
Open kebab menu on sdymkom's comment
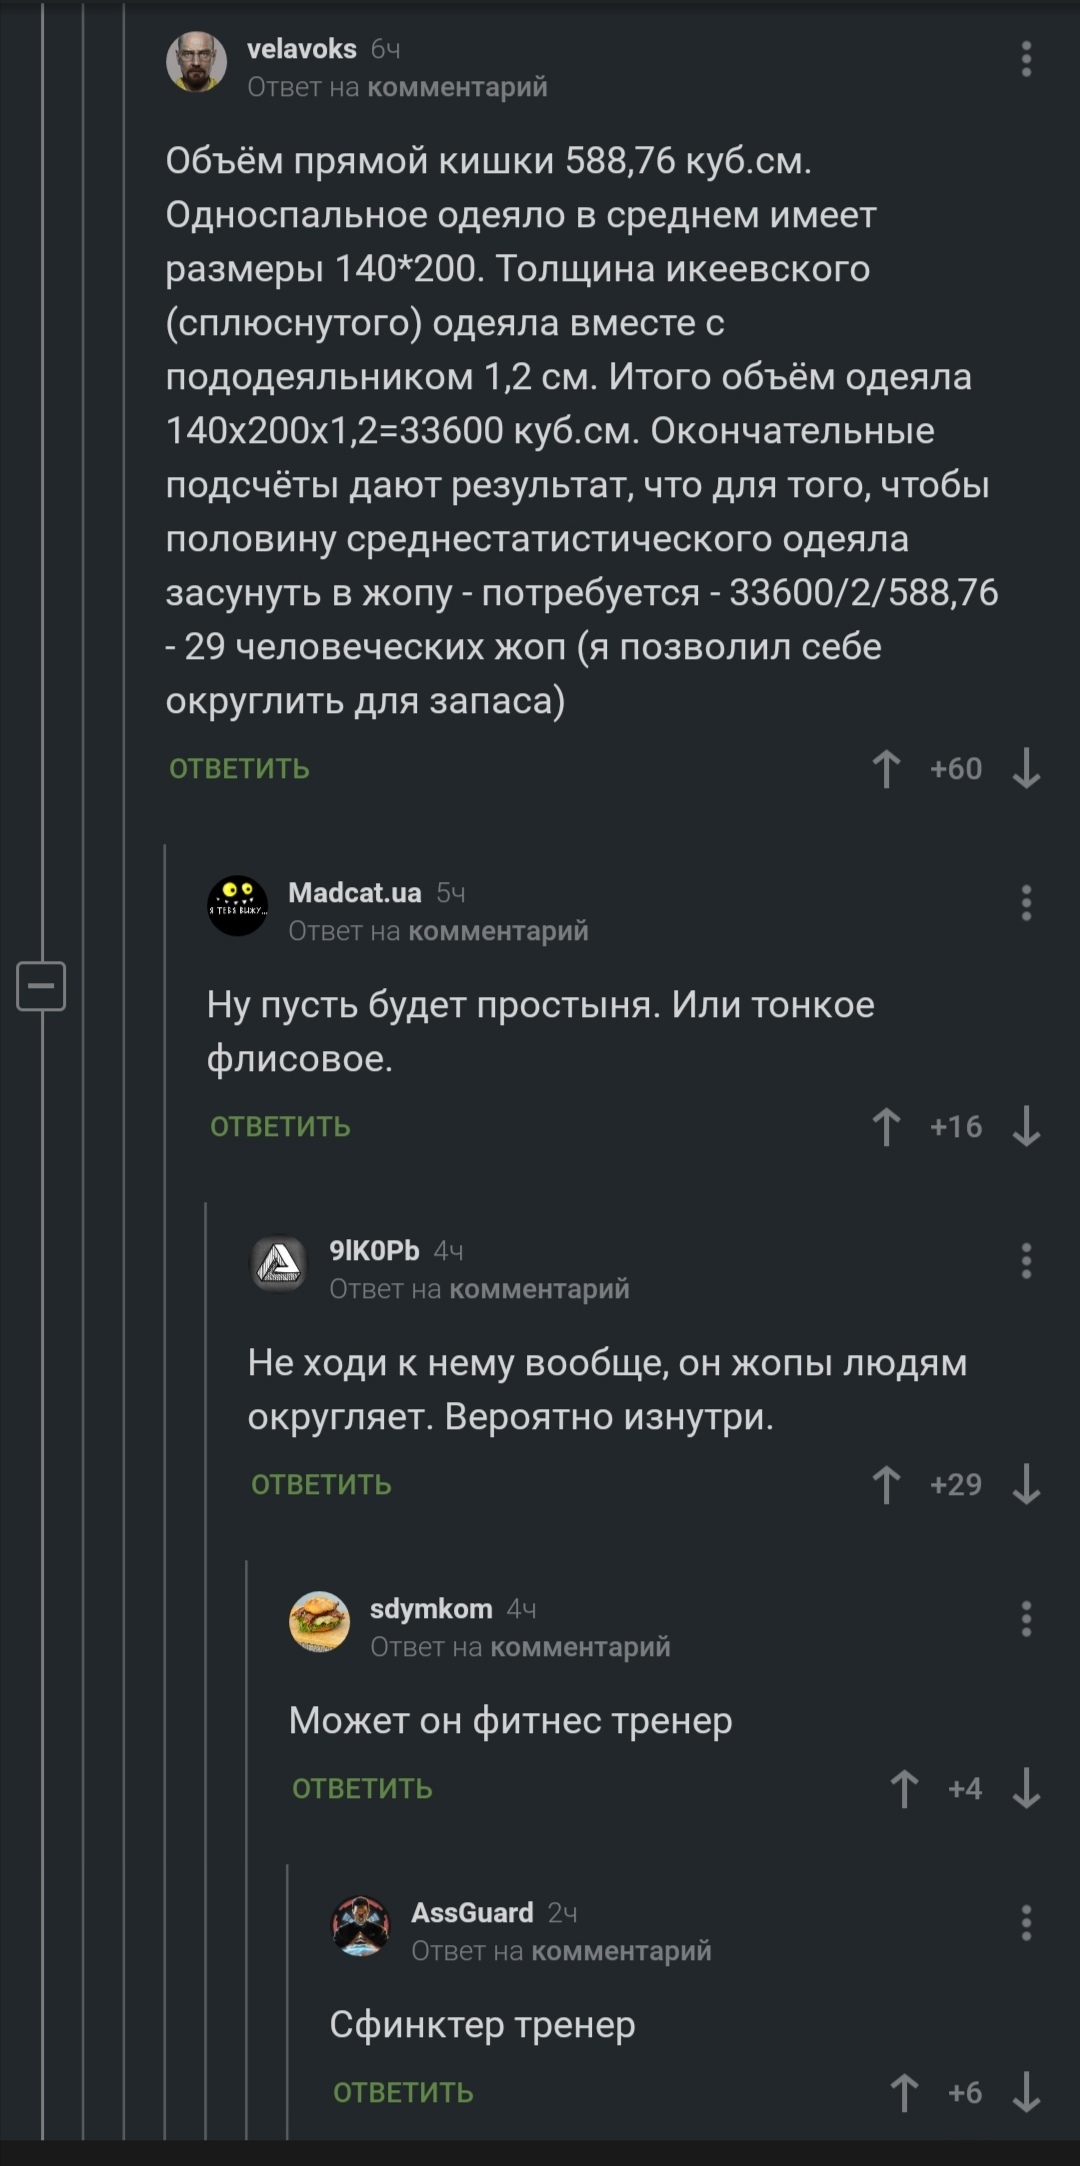(1026, 1619)
